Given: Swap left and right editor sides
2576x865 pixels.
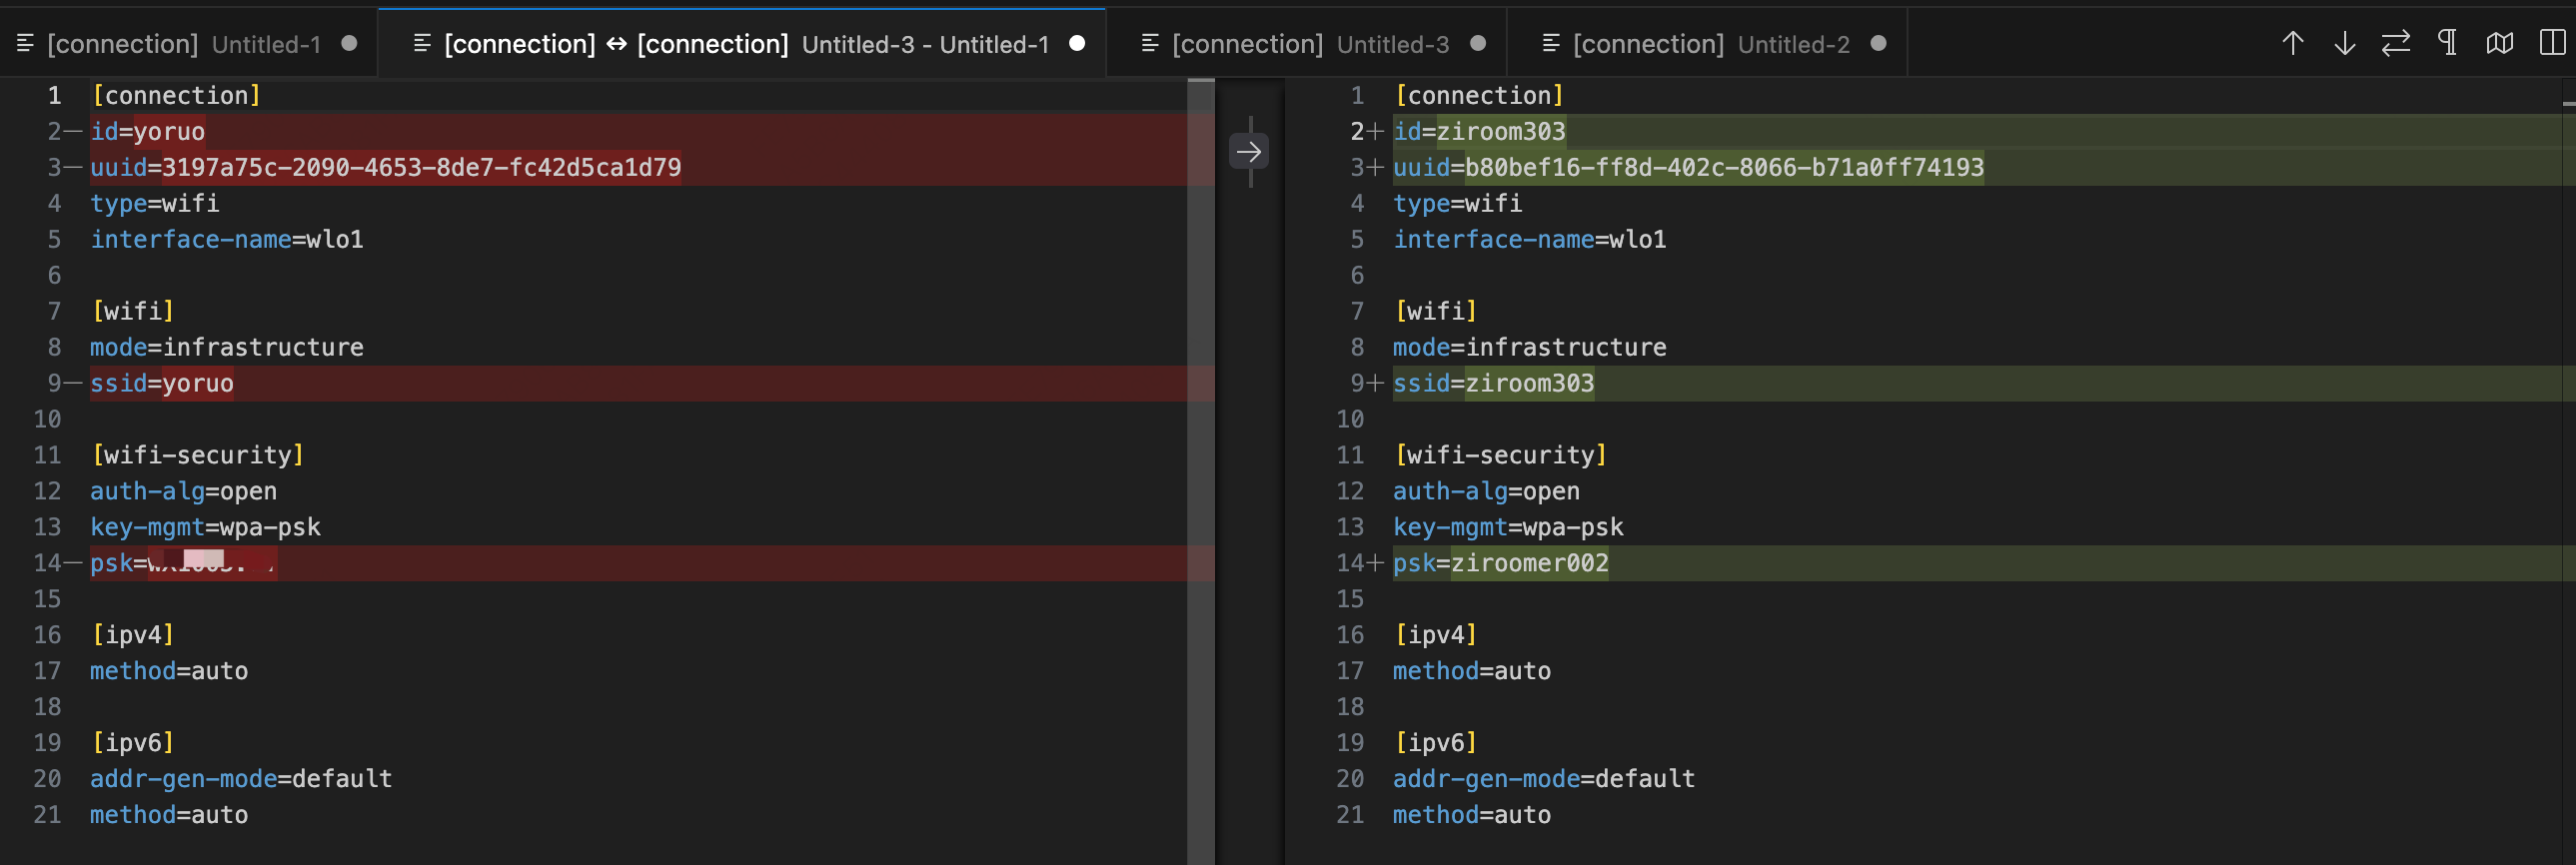Looking at the screenshot, I should pyautogui.click(x=2396, y=43).
